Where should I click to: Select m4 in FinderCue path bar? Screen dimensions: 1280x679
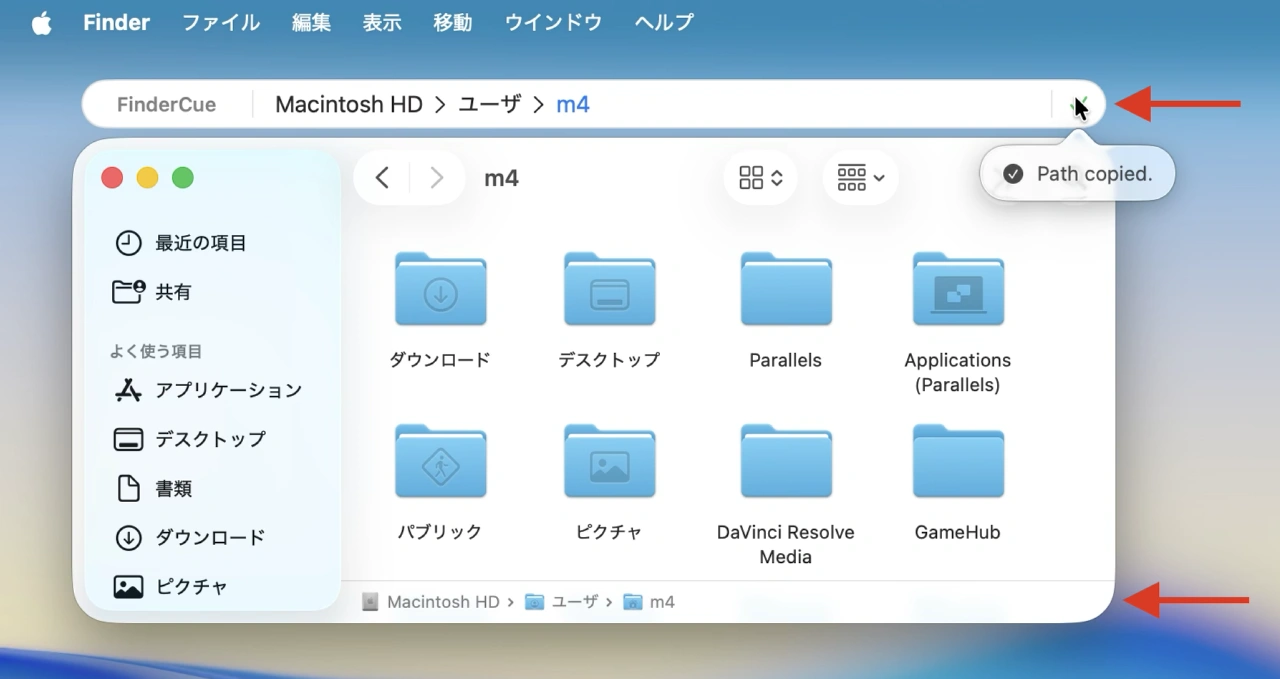tap(573, 104)
